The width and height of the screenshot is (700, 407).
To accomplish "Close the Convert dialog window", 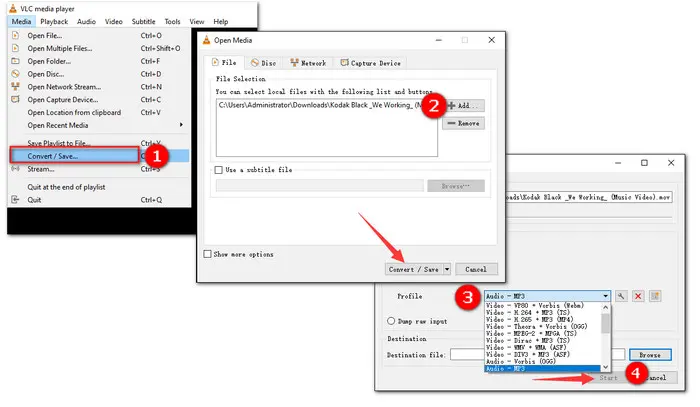I will [671, 163].
